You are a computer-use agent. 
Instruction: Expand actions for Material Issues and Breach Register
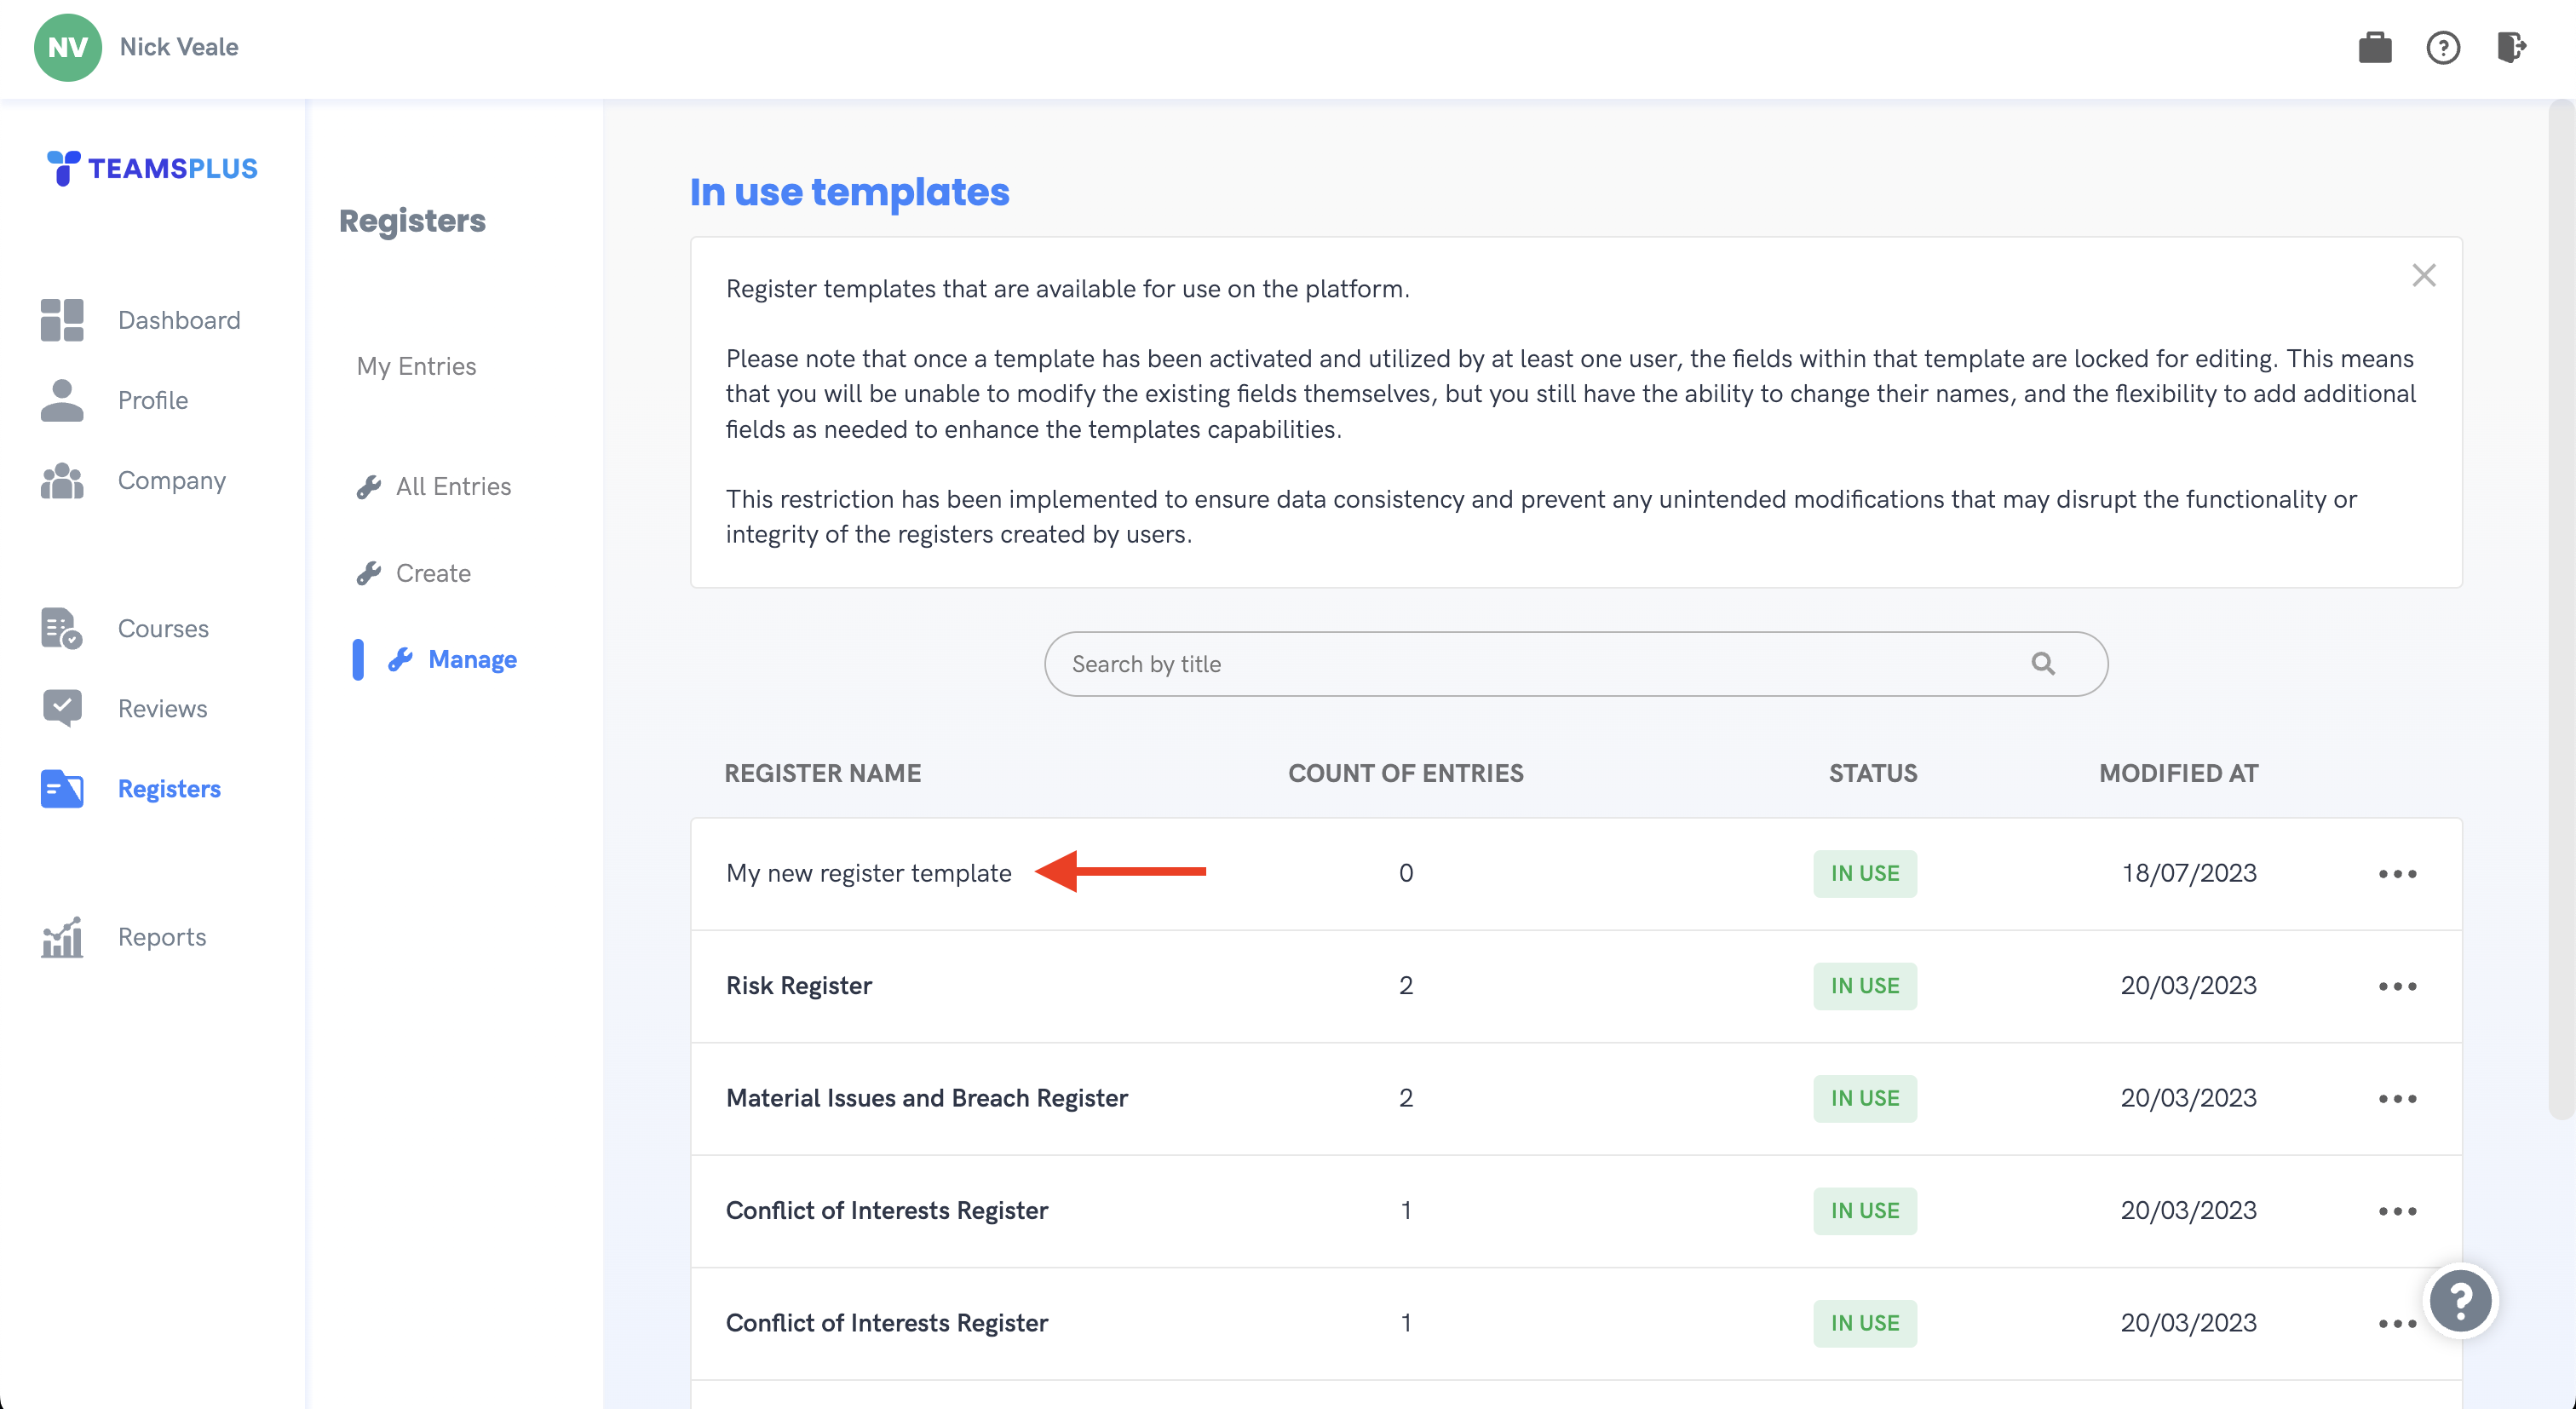2397,1099
